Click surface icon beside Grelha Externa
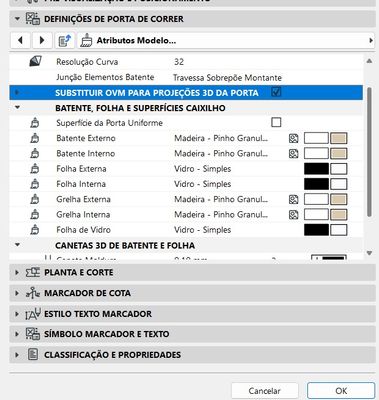379x400 pixels. (35, 199)
